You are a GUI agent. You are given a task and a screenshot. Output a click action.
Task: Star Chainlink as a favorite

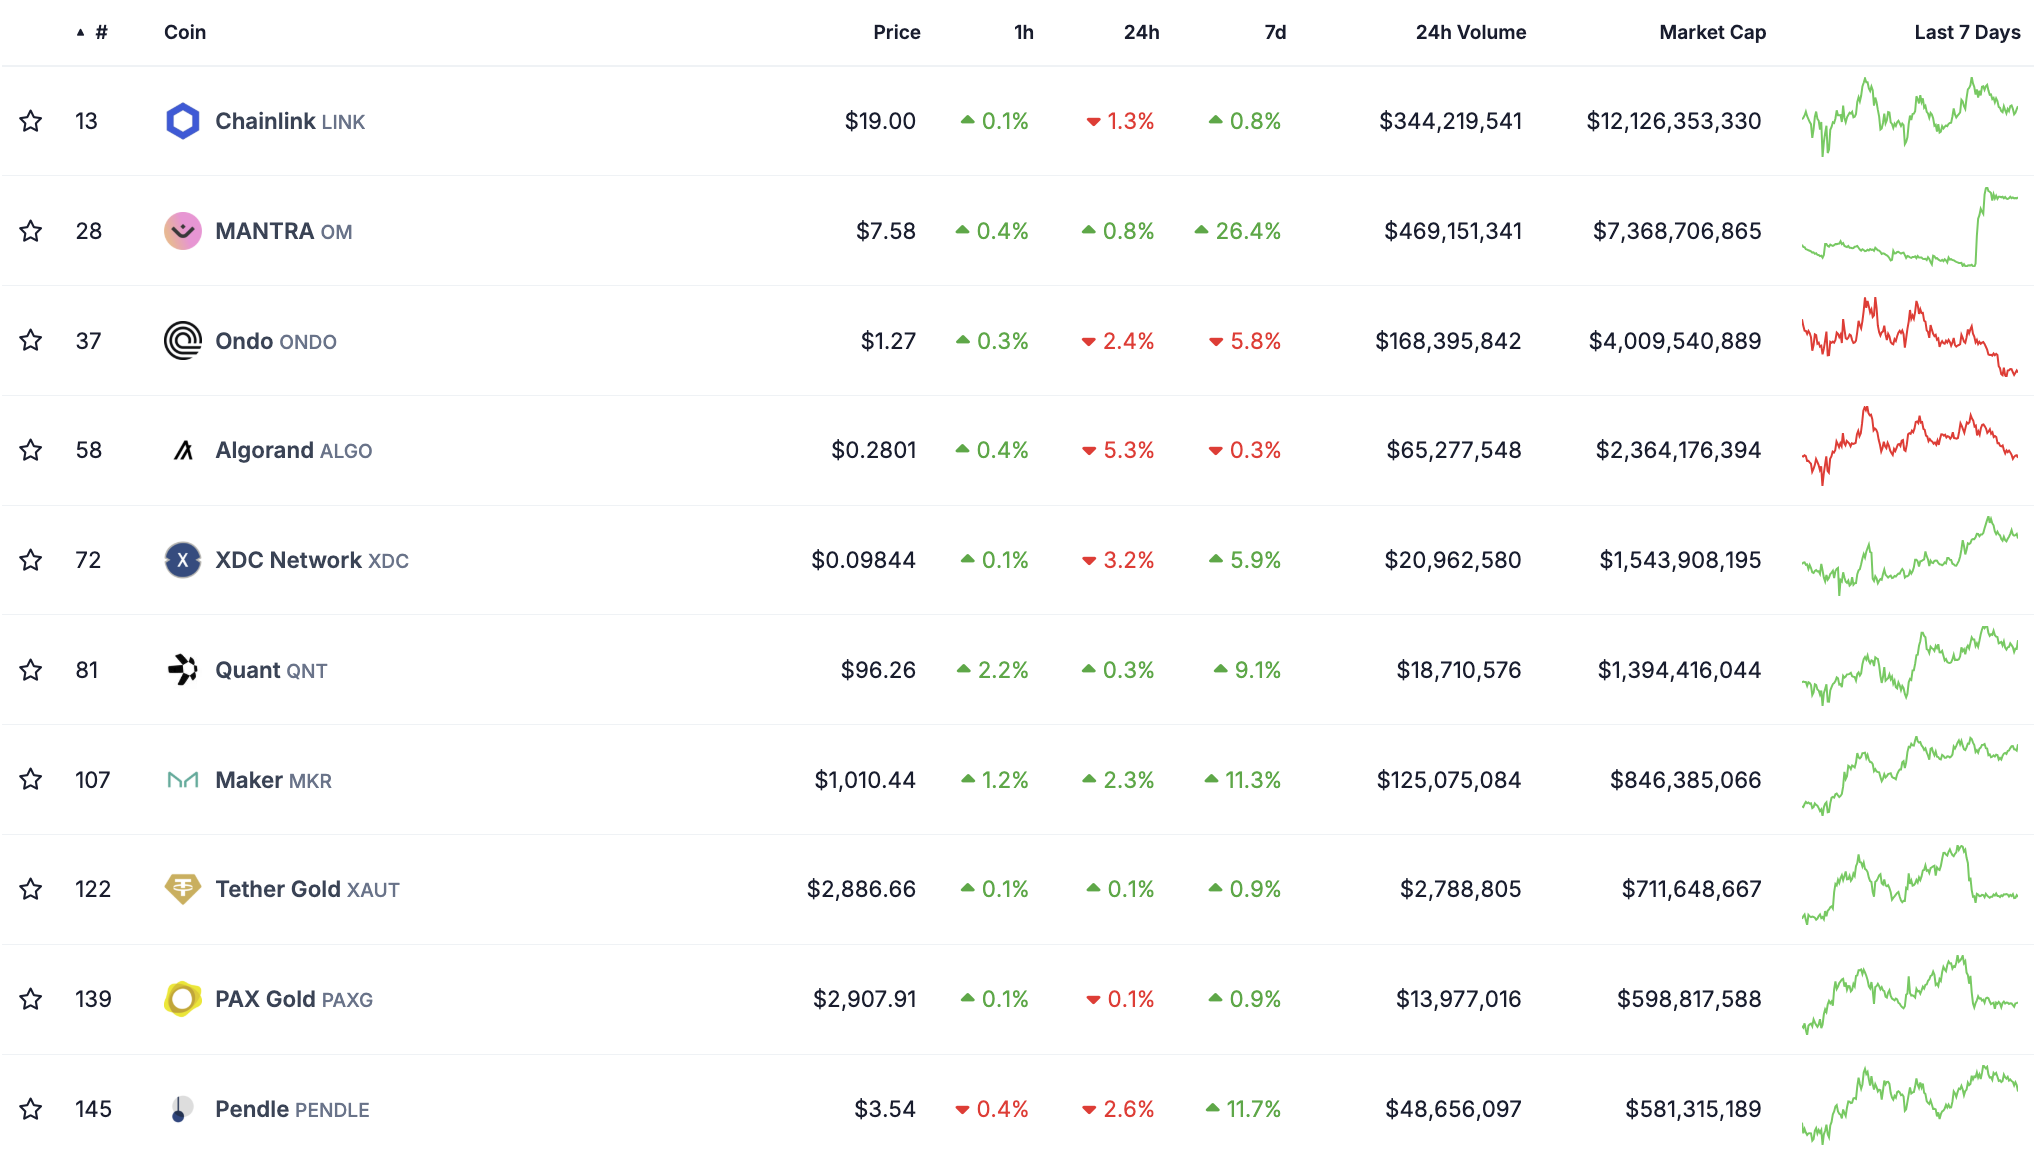(31, 121)
